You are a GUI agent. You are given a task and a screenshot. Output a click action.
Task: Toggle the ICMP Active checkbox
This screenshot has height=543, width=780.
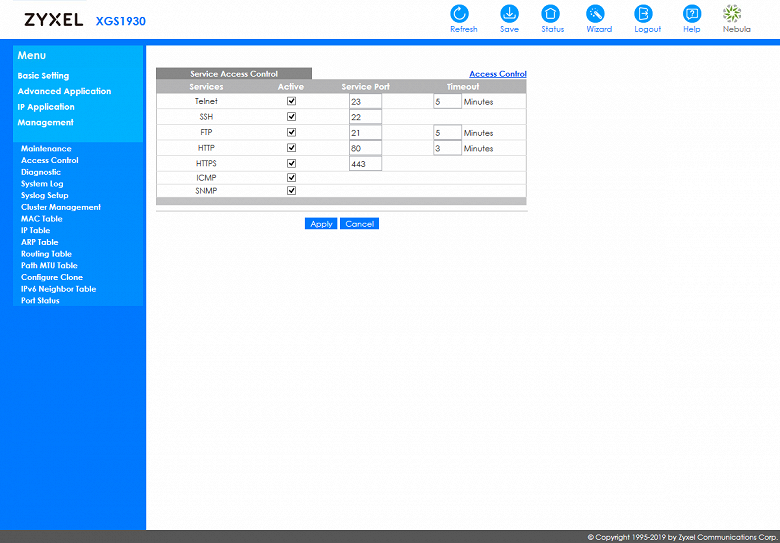(292, 178)
